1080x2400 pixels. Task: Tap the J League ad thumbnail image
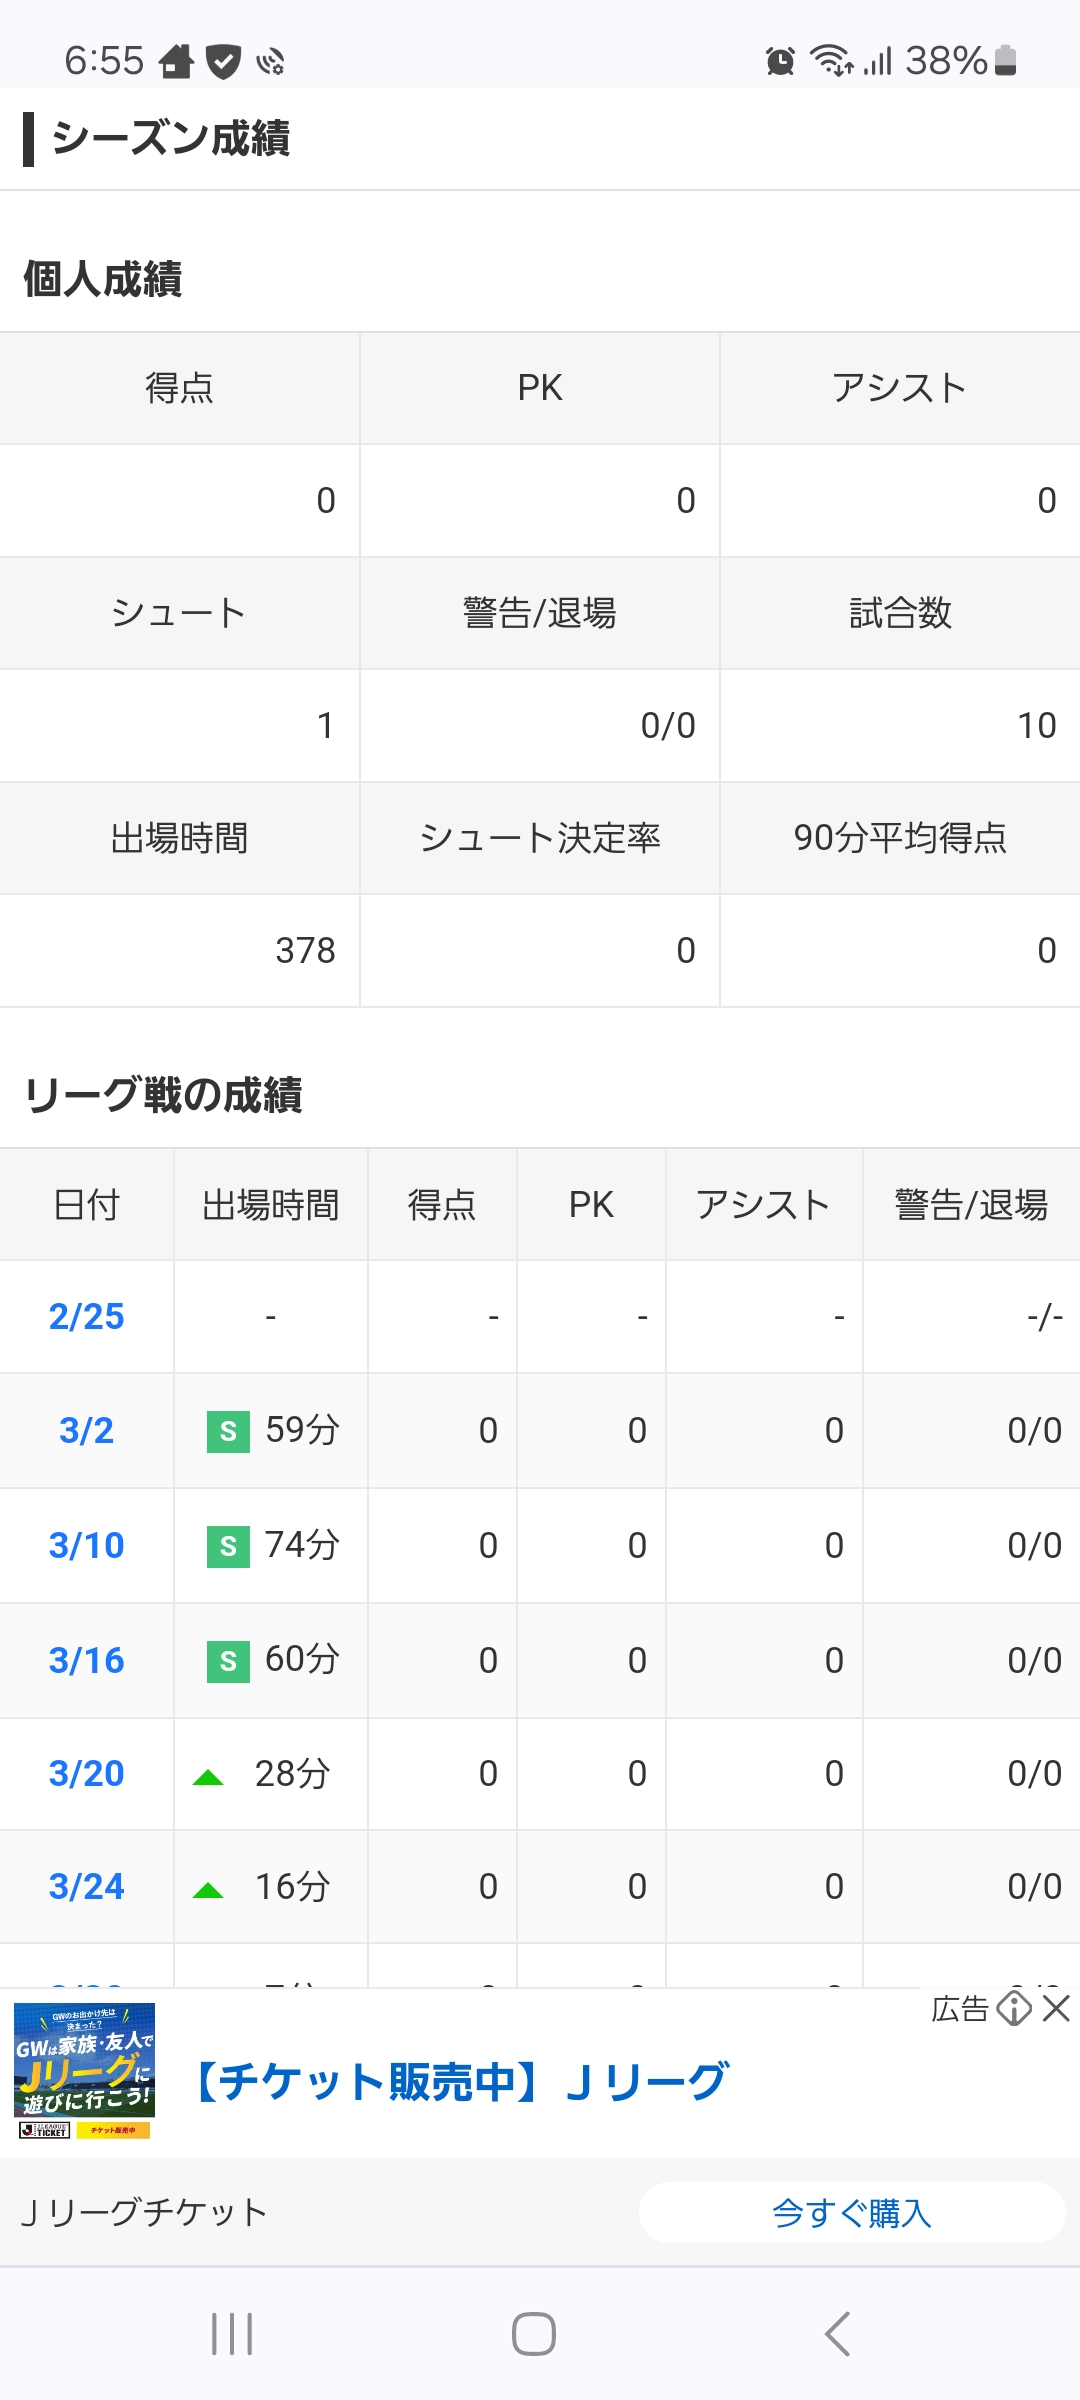[x=84, y=2070]
